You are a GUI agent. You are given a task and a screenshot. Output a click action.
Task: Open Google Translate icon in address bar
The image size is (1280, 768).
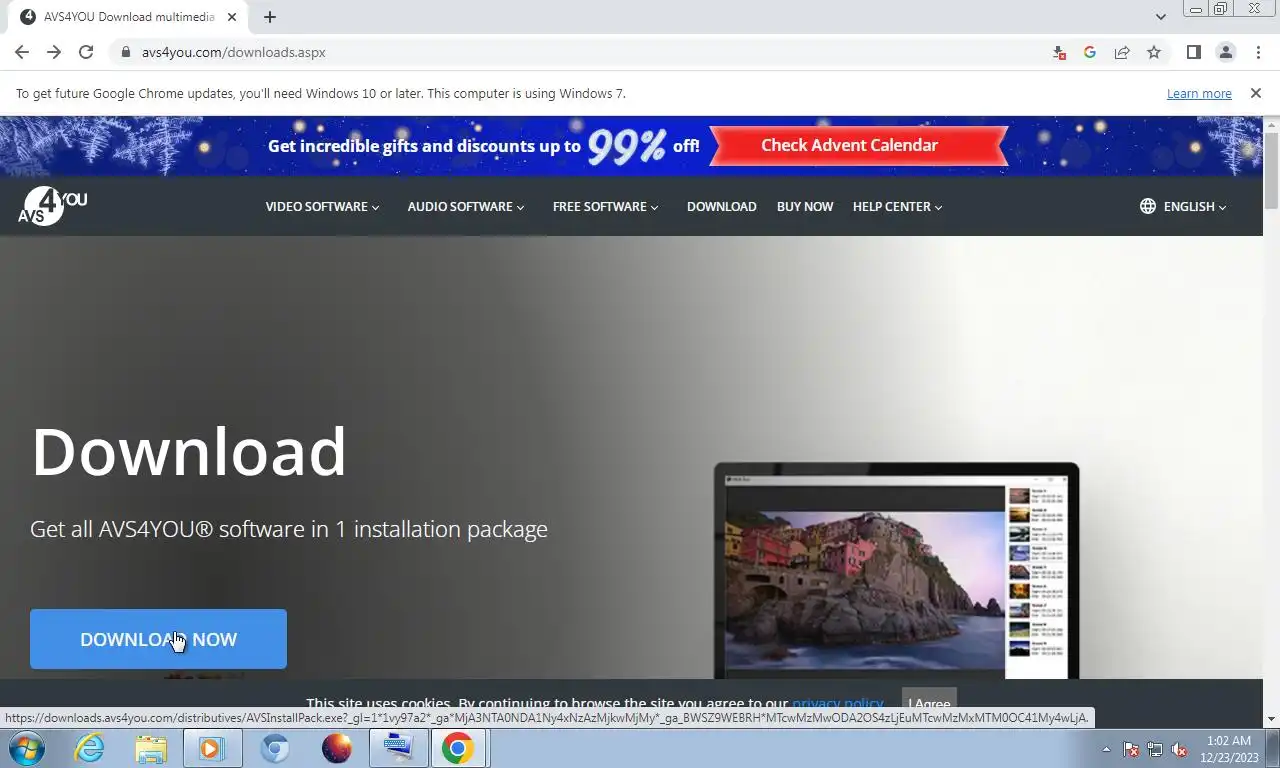[1090, 52]
